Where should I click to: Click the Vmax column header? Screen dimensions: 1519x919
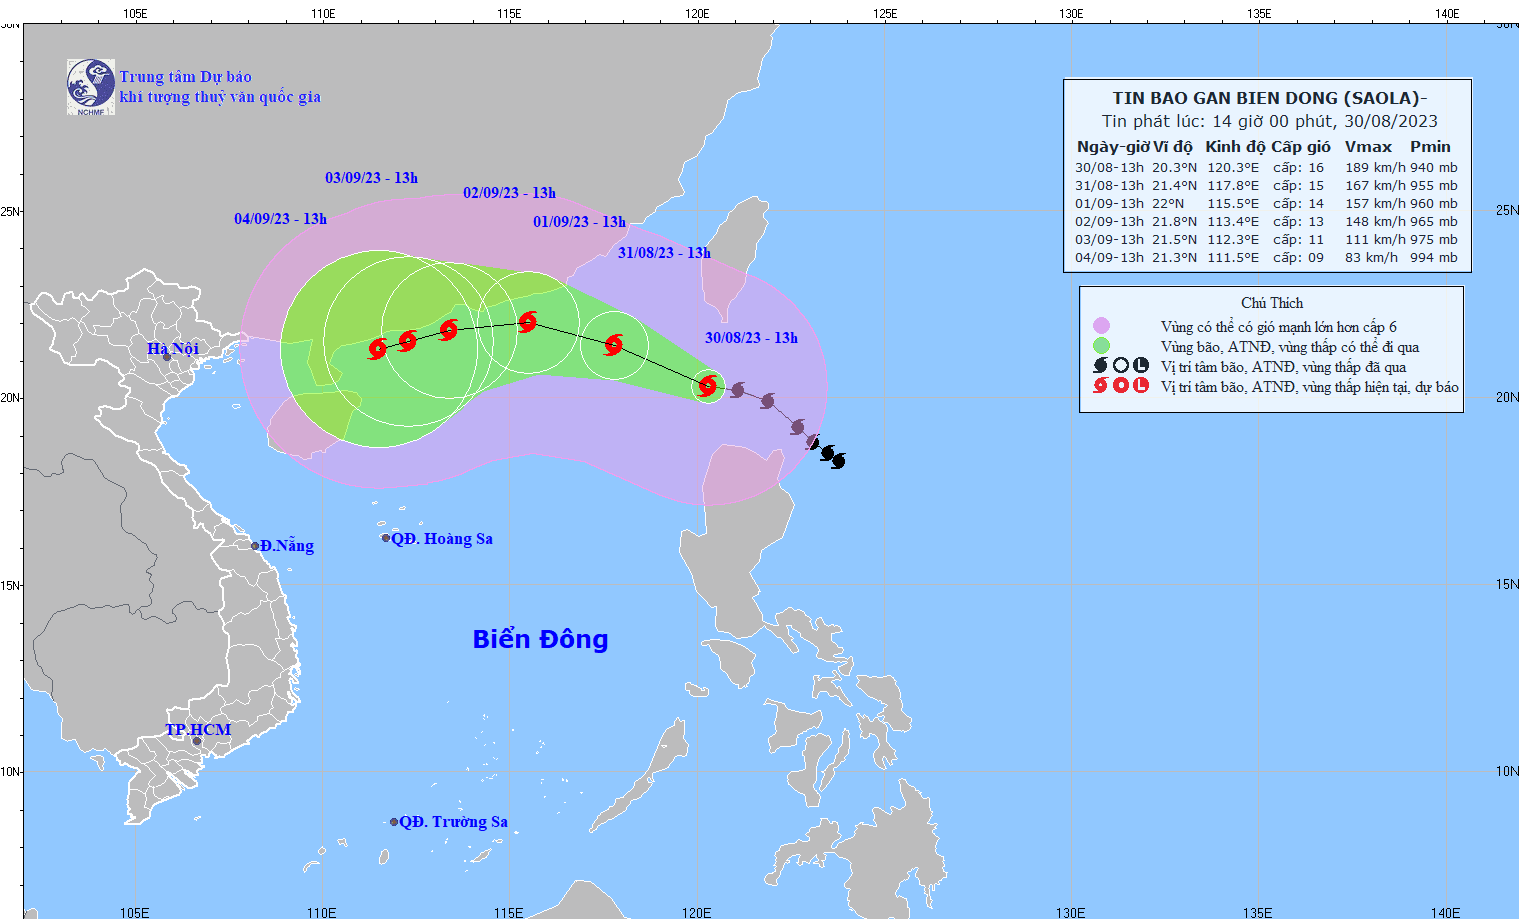pyautogui.click(x=1368, y=146)
